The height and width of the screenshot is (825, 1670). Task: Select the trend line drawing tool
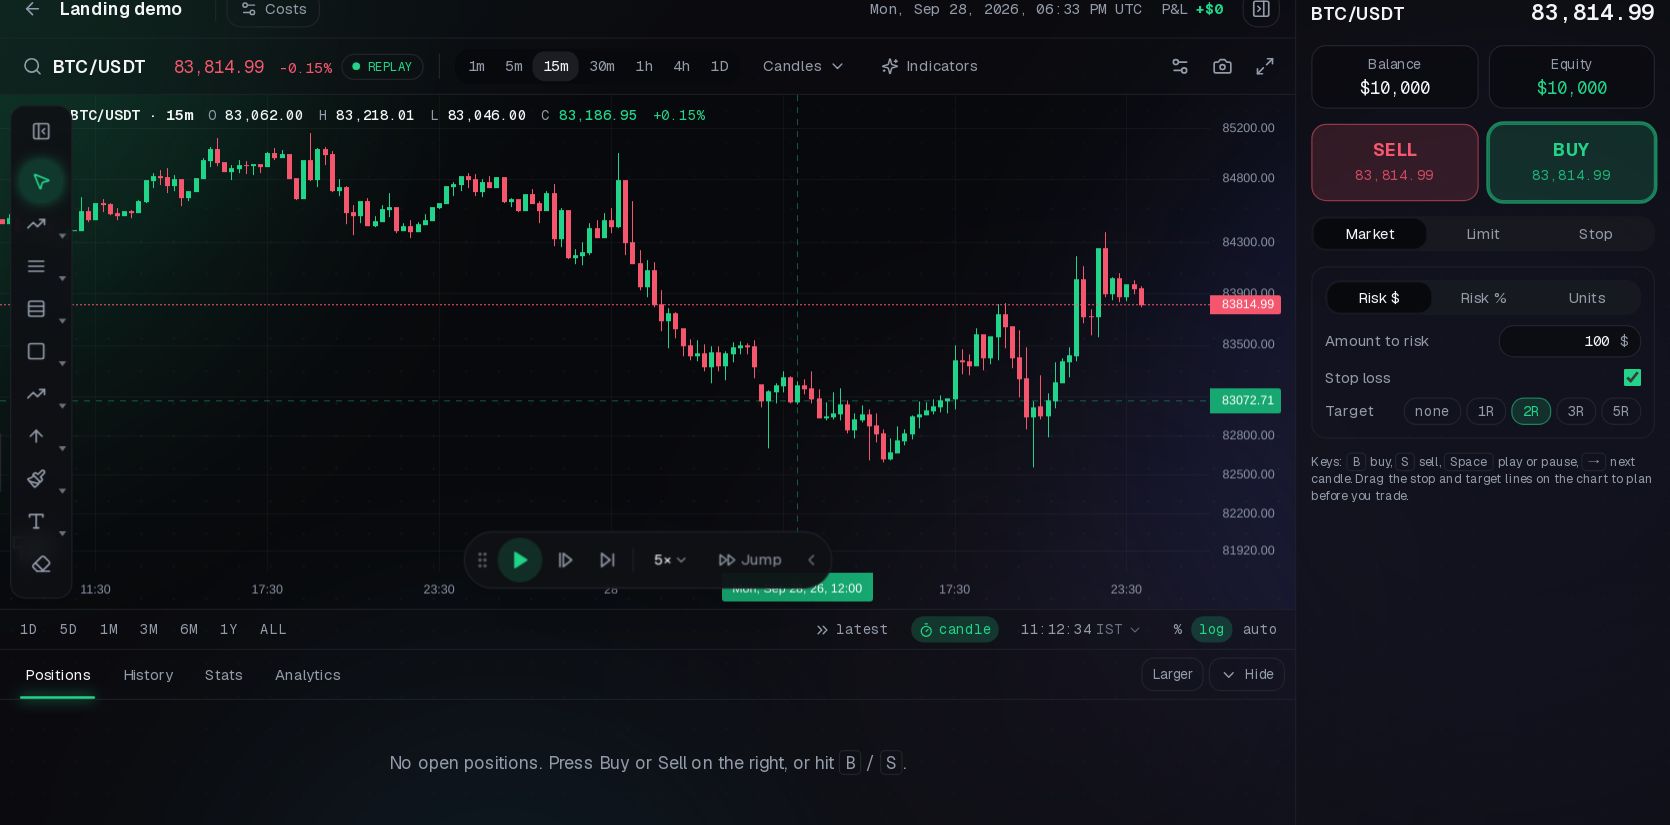[x=36, y=224]
